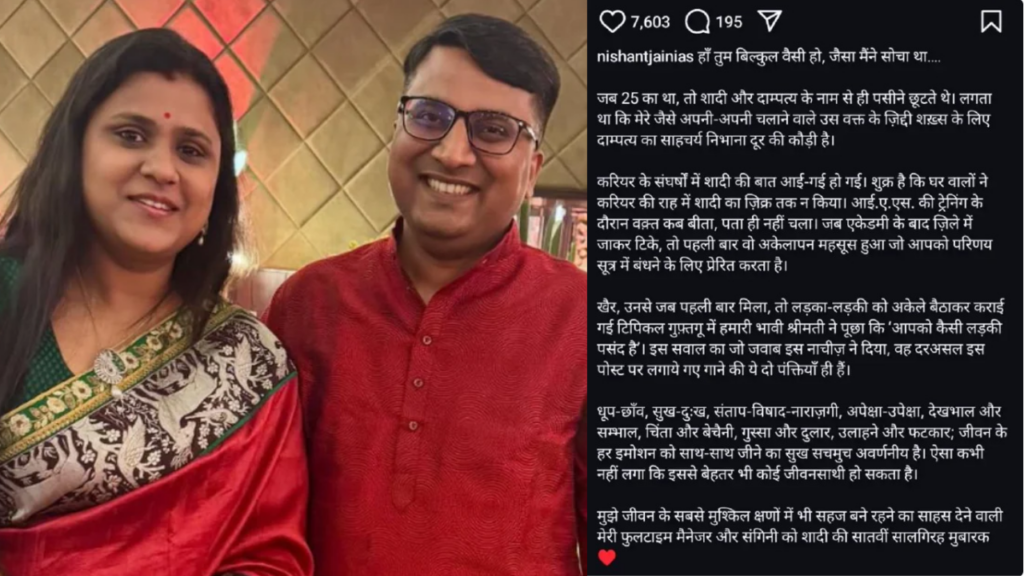Click the brooch pinned on the saree
The width and height of the screenshot is (1024, 576).
tap(111, 368)
